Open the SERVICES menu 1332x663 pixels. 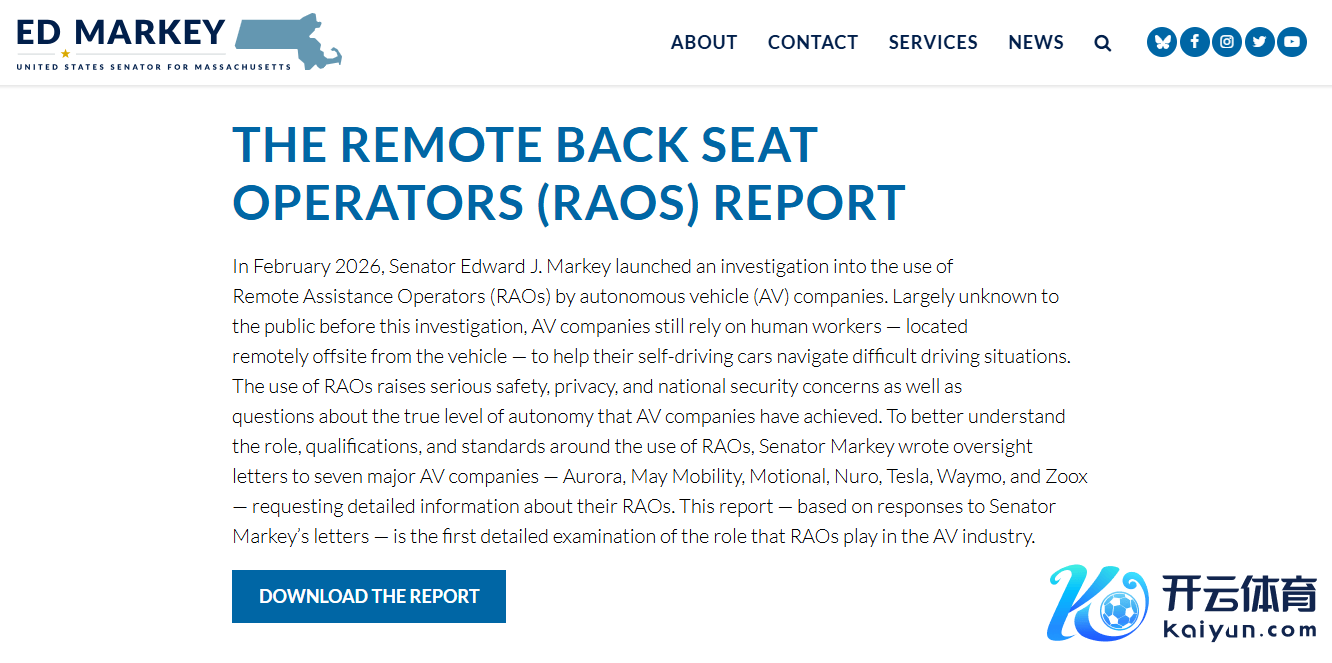tap(933, 42)
